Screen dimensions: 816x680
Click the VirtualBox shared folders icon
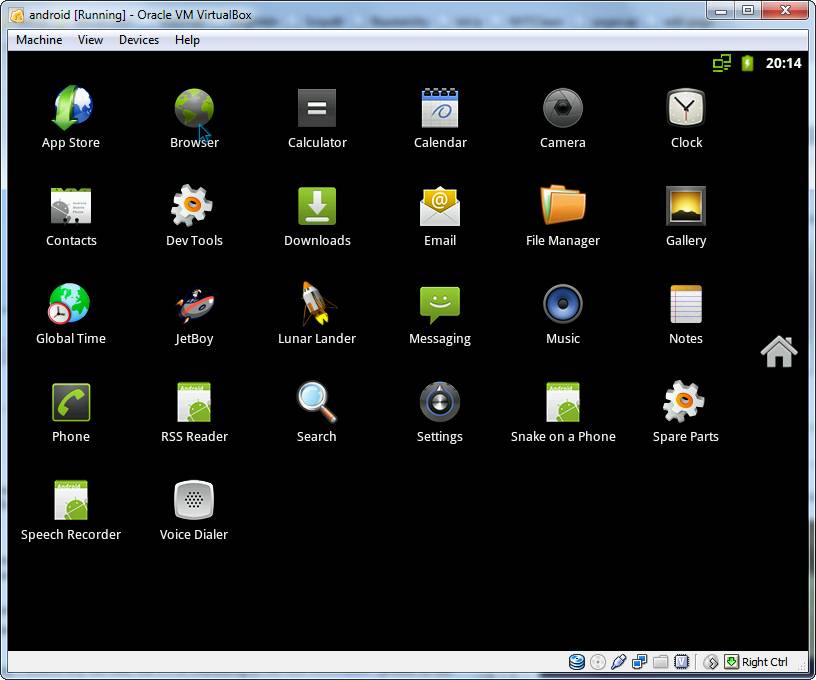(660, 662)
